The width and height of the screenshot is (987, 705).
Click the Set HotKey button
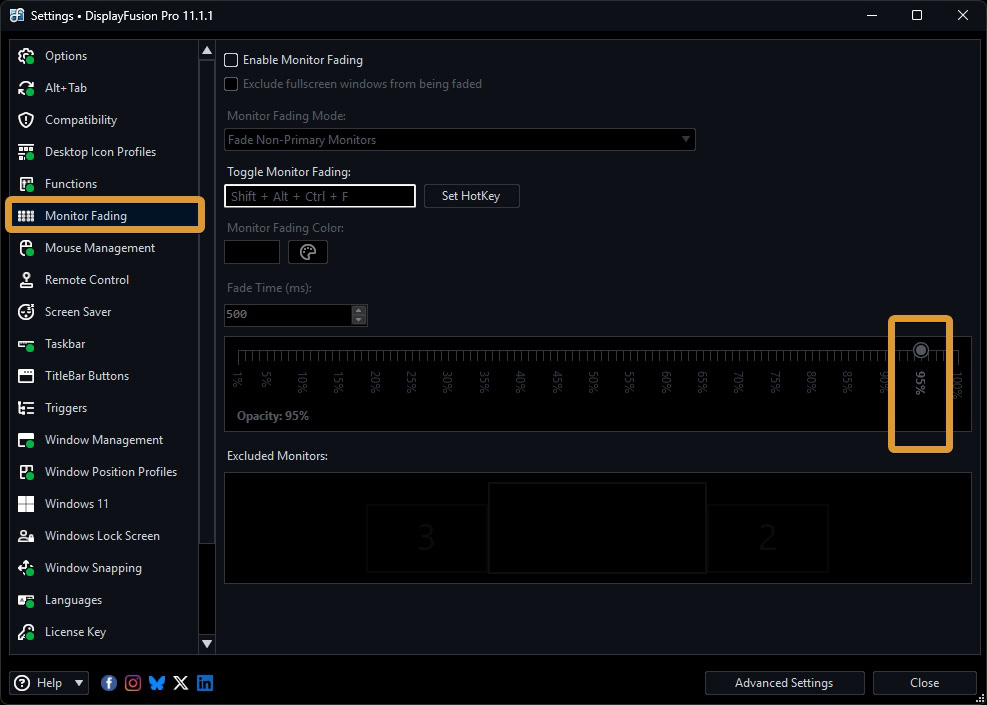471,196
